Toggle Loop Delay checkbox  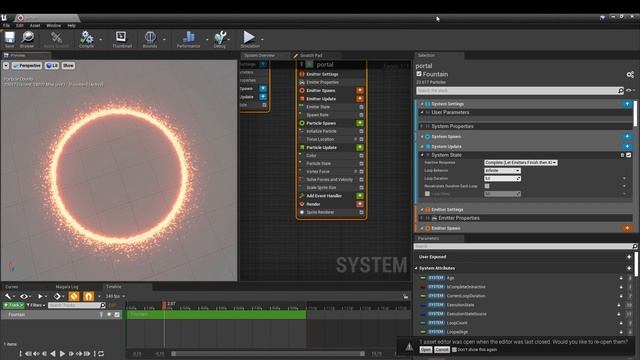[427, 194]
